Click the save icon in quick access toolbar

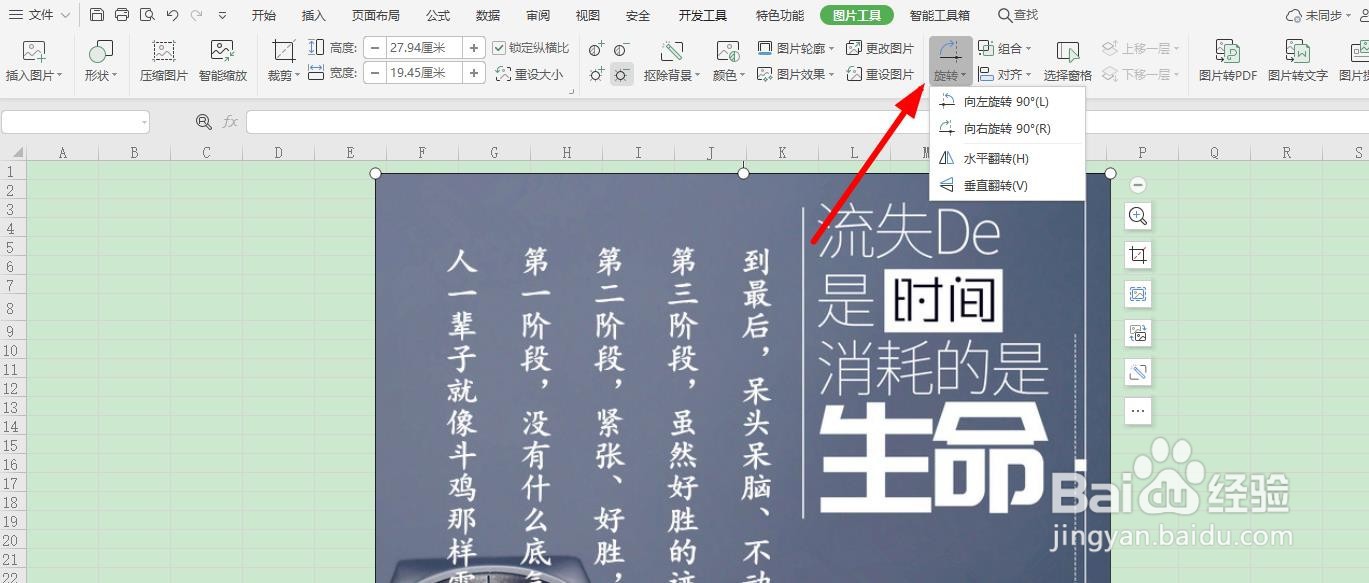click(96, 15)
